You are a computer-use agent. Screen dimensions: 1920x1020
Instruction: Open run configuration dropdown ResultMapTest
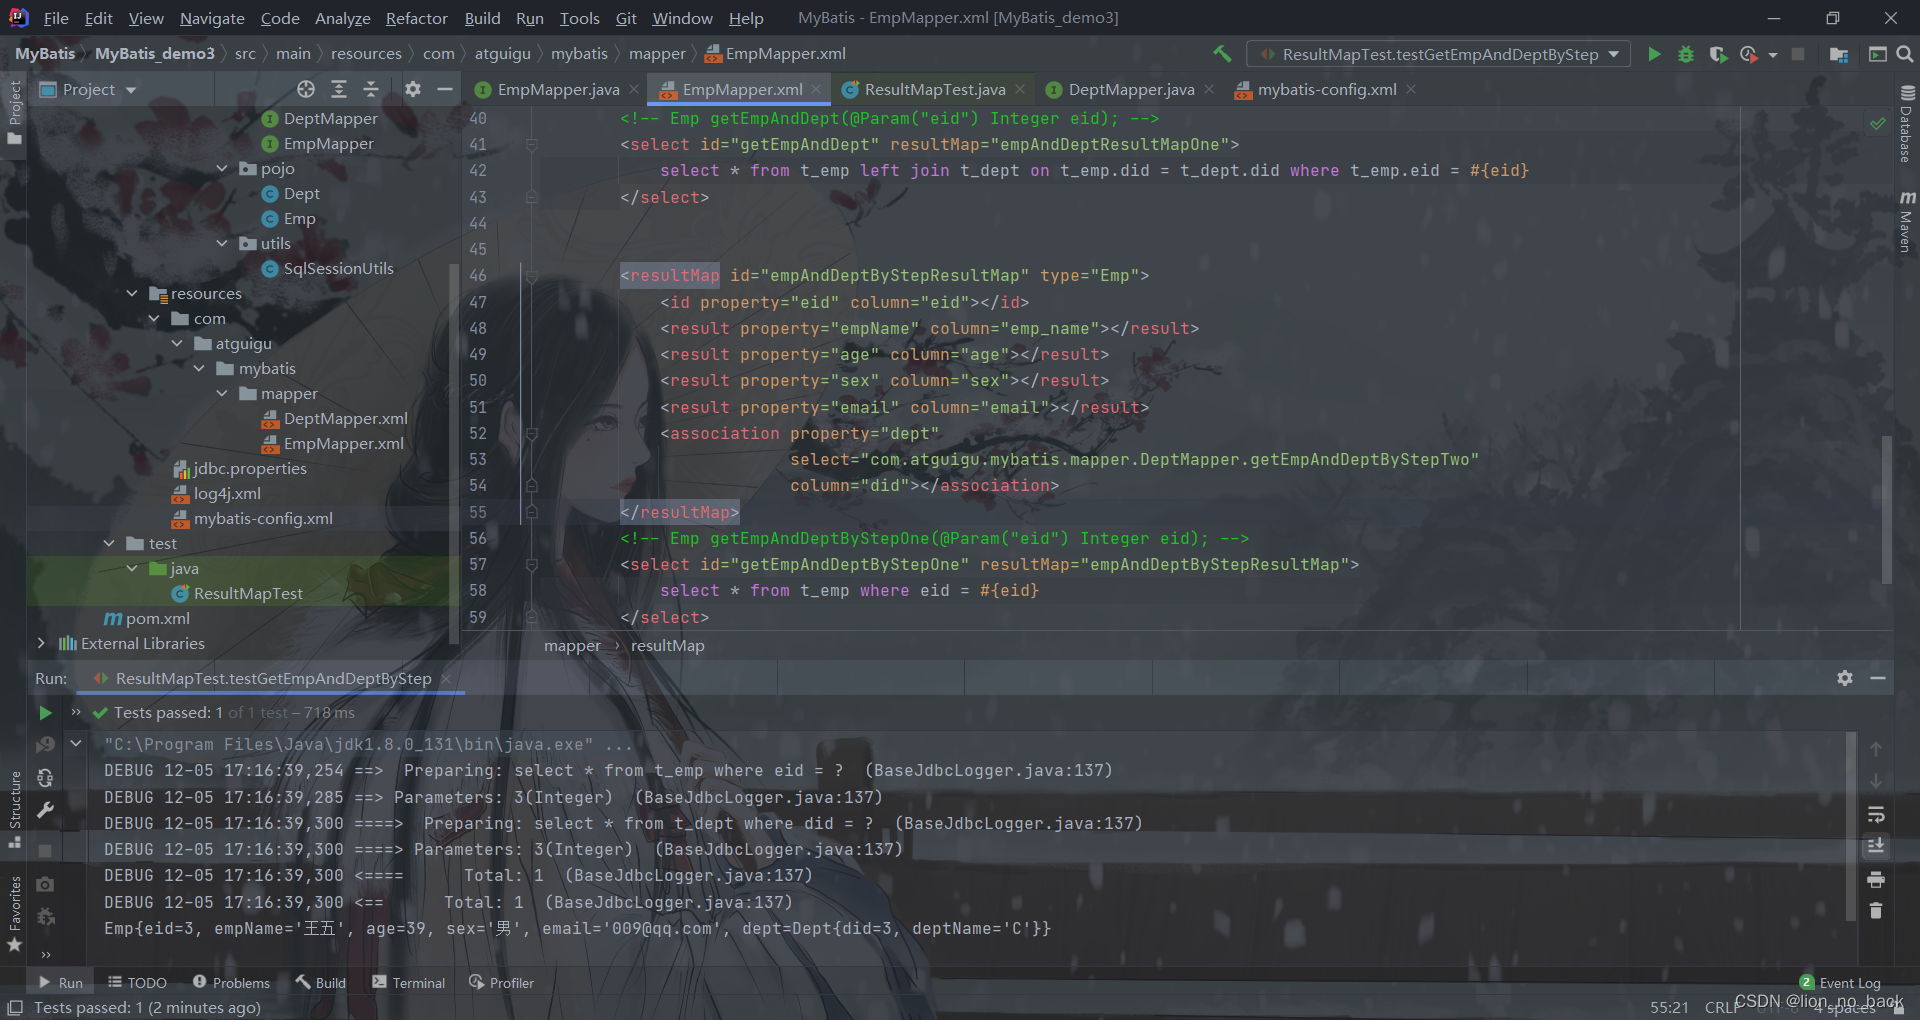pyautogui.click(x=1440, y=54)
